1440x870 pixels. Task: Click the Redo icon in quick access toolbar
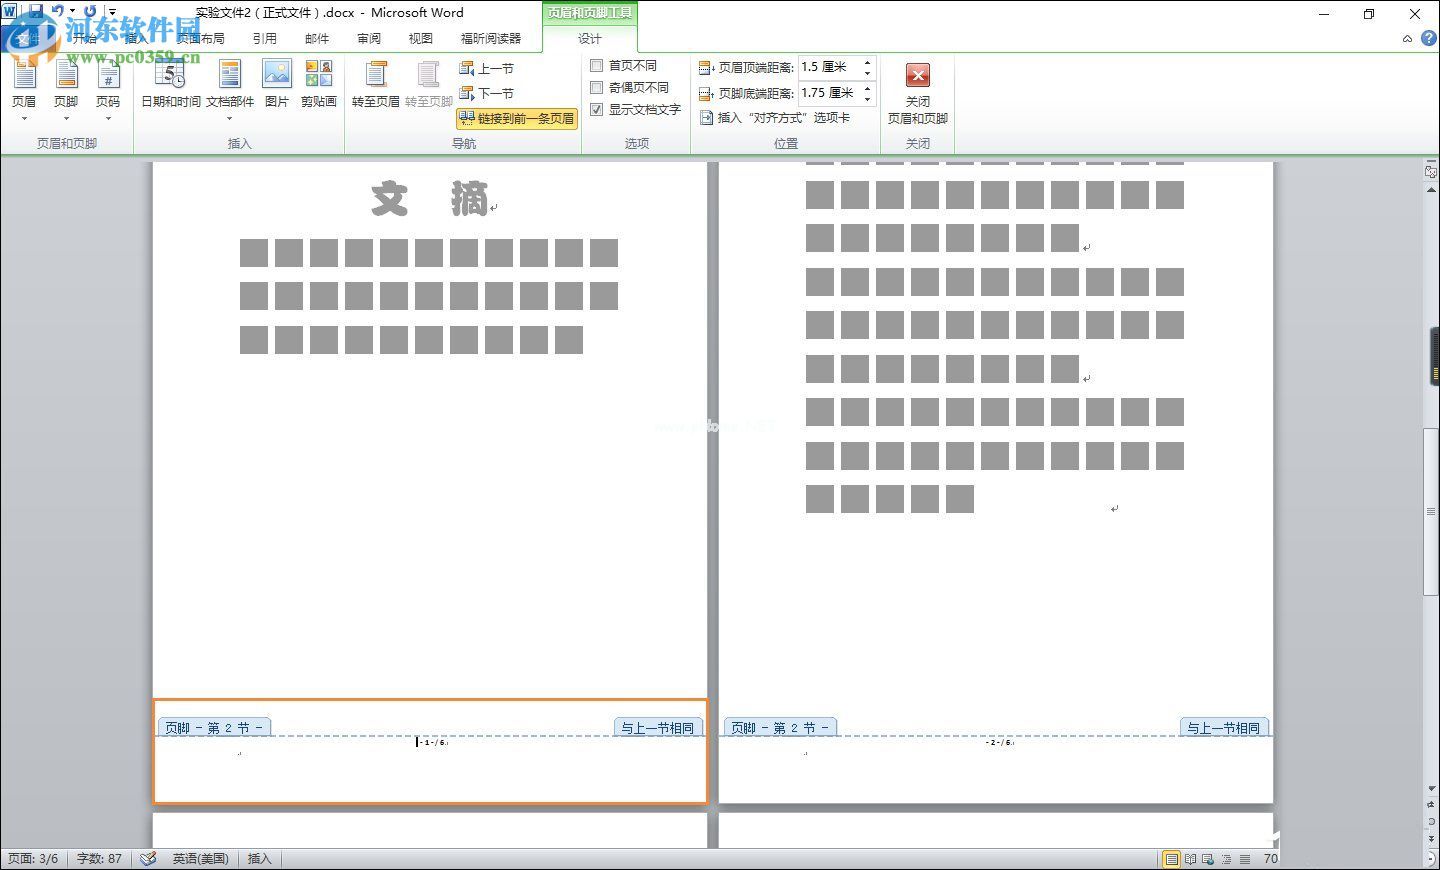click(90, 12)
